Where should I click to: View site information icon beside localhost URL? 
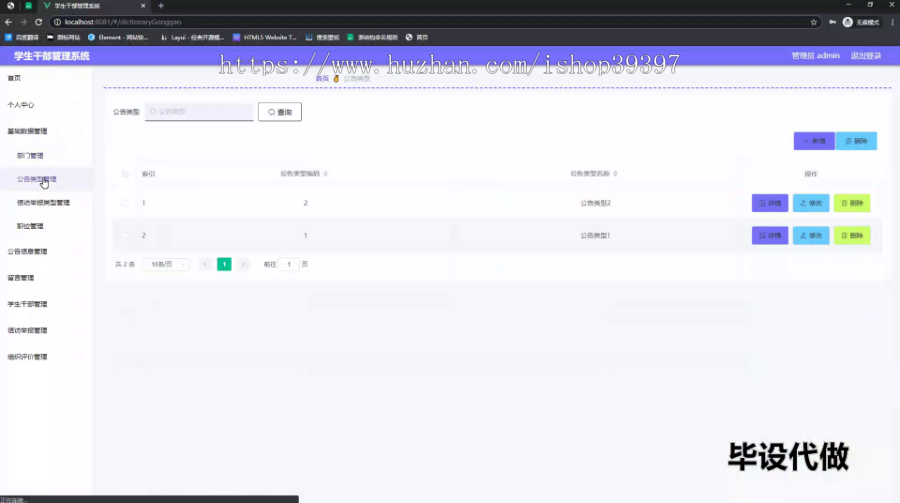(57, 22)
